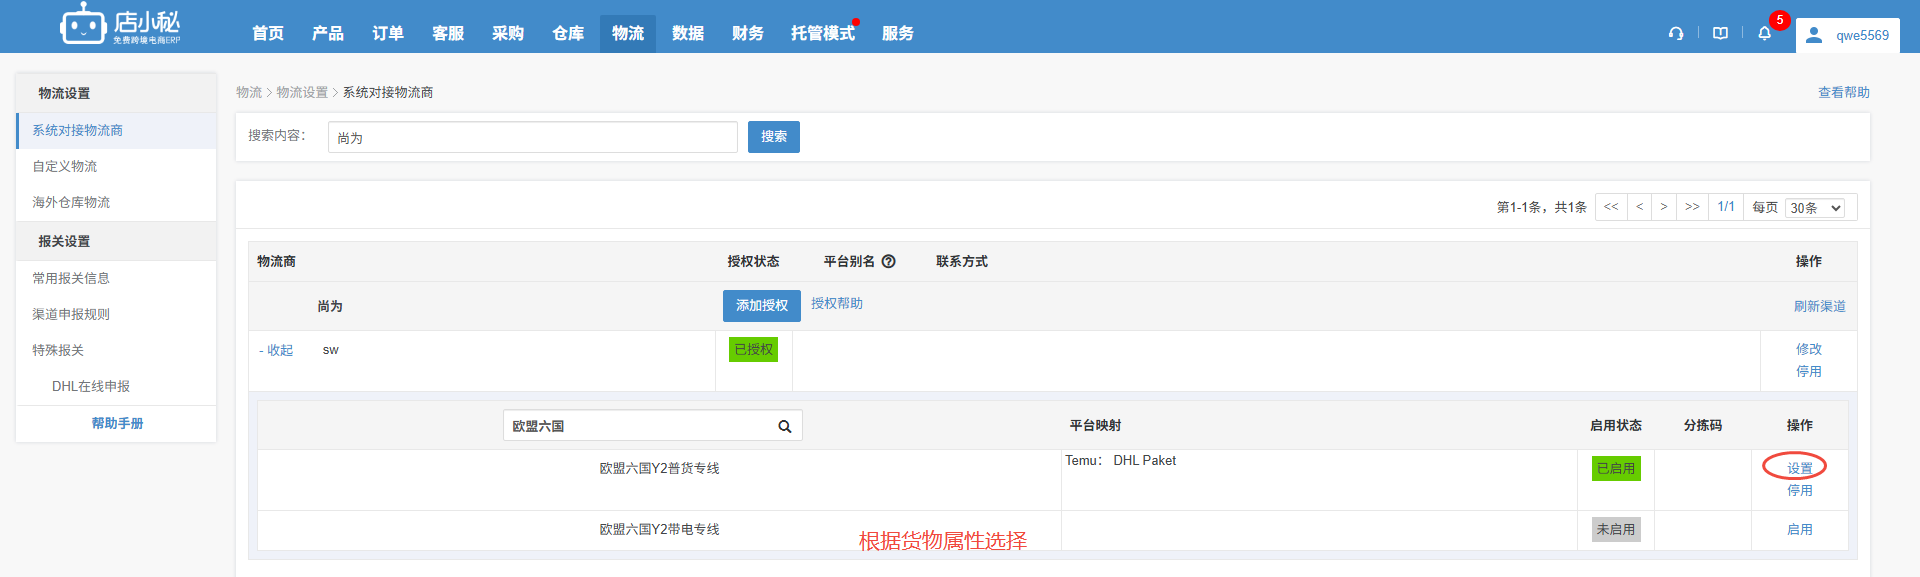Open the 客服 menu
Viewport: 1920px width, 577px height.
point(448,33)
